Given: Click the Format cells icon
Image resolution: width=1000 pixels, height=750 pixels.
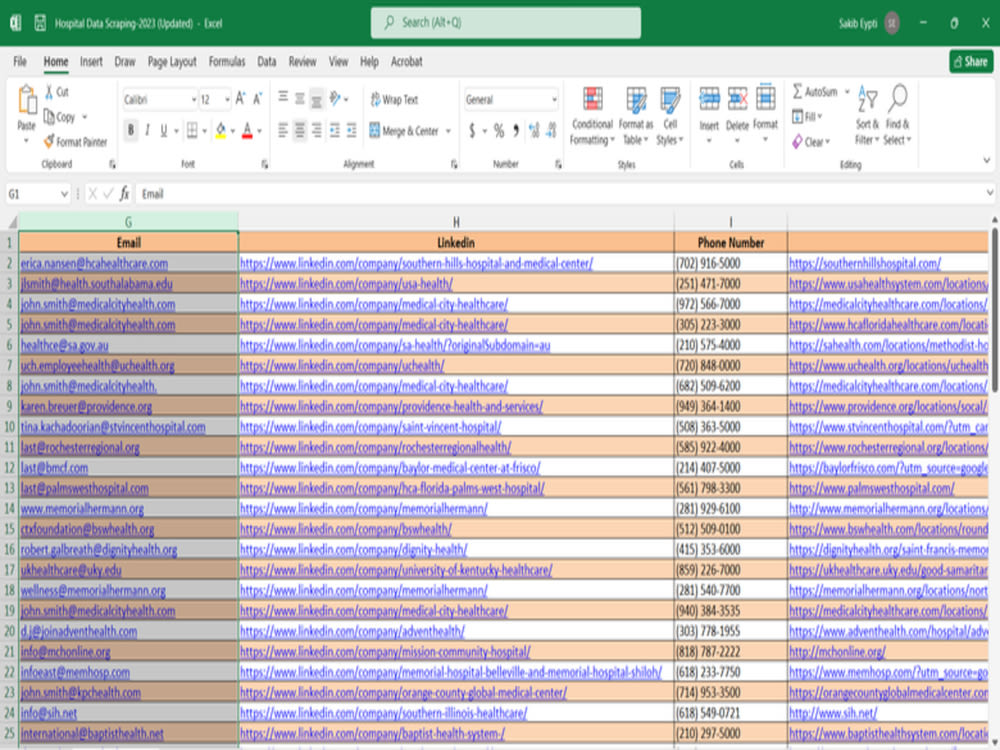Looking at the screenshot, I should click(765, 99).
